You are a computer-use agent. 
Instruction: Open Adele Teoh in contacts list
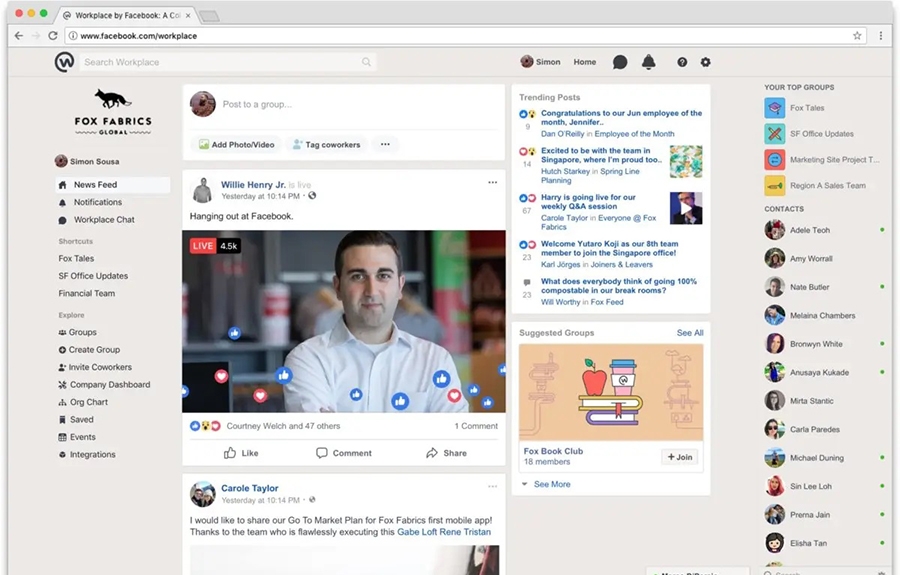[810, 230]
